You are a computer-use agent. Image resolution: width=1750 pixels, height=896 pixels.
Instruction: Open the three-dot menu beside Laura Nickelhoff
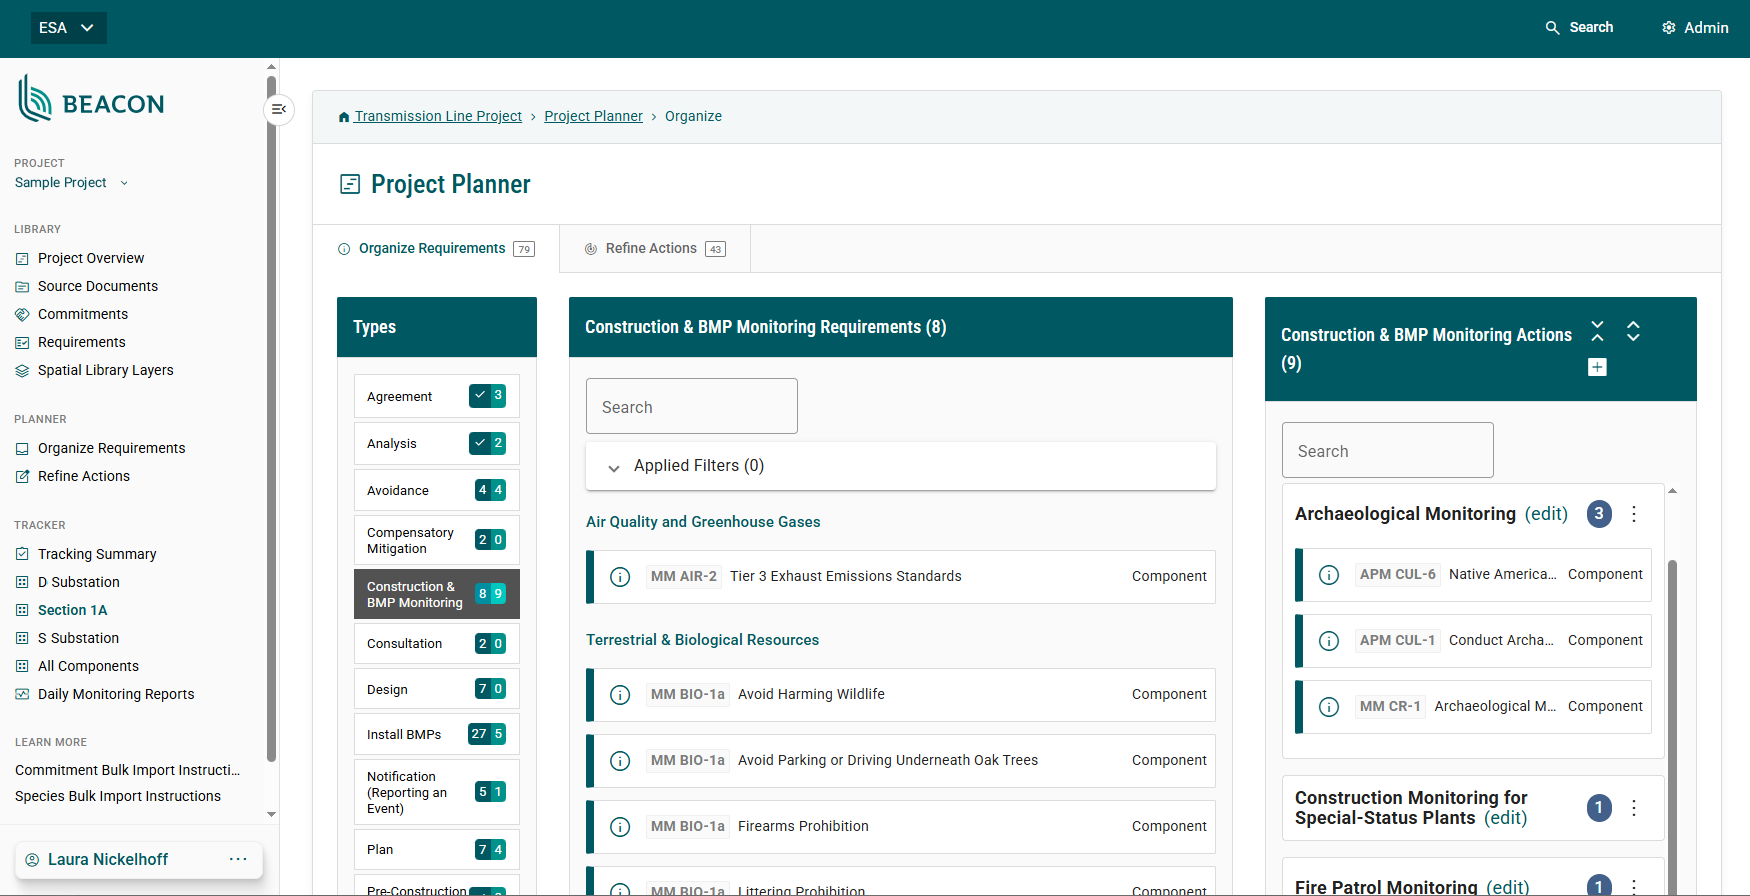pos(238,859)
